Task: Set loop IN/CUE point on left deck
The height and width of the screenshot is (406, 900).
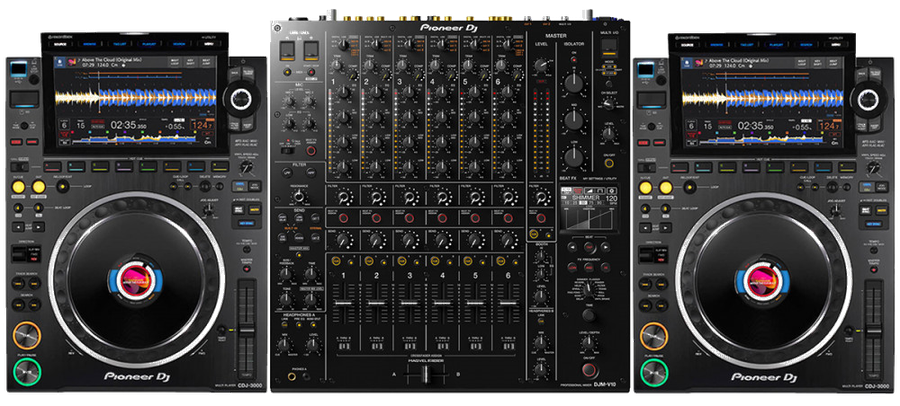Action: point(19,187)
